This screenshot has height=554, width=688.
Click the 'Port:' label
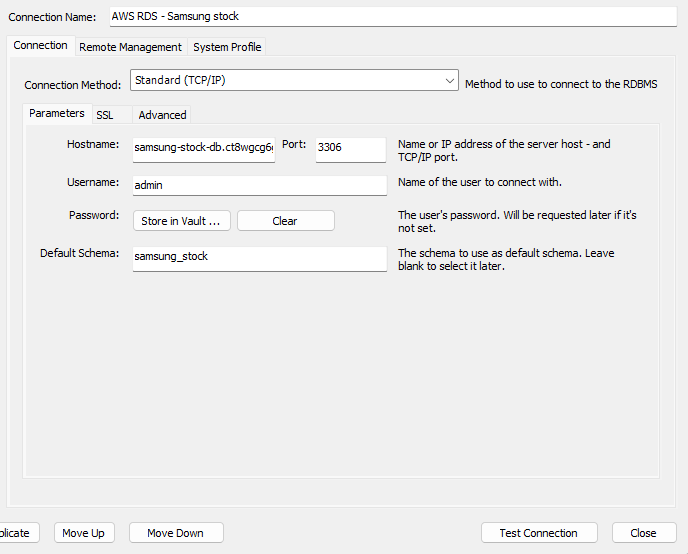(x=294, y=144)
